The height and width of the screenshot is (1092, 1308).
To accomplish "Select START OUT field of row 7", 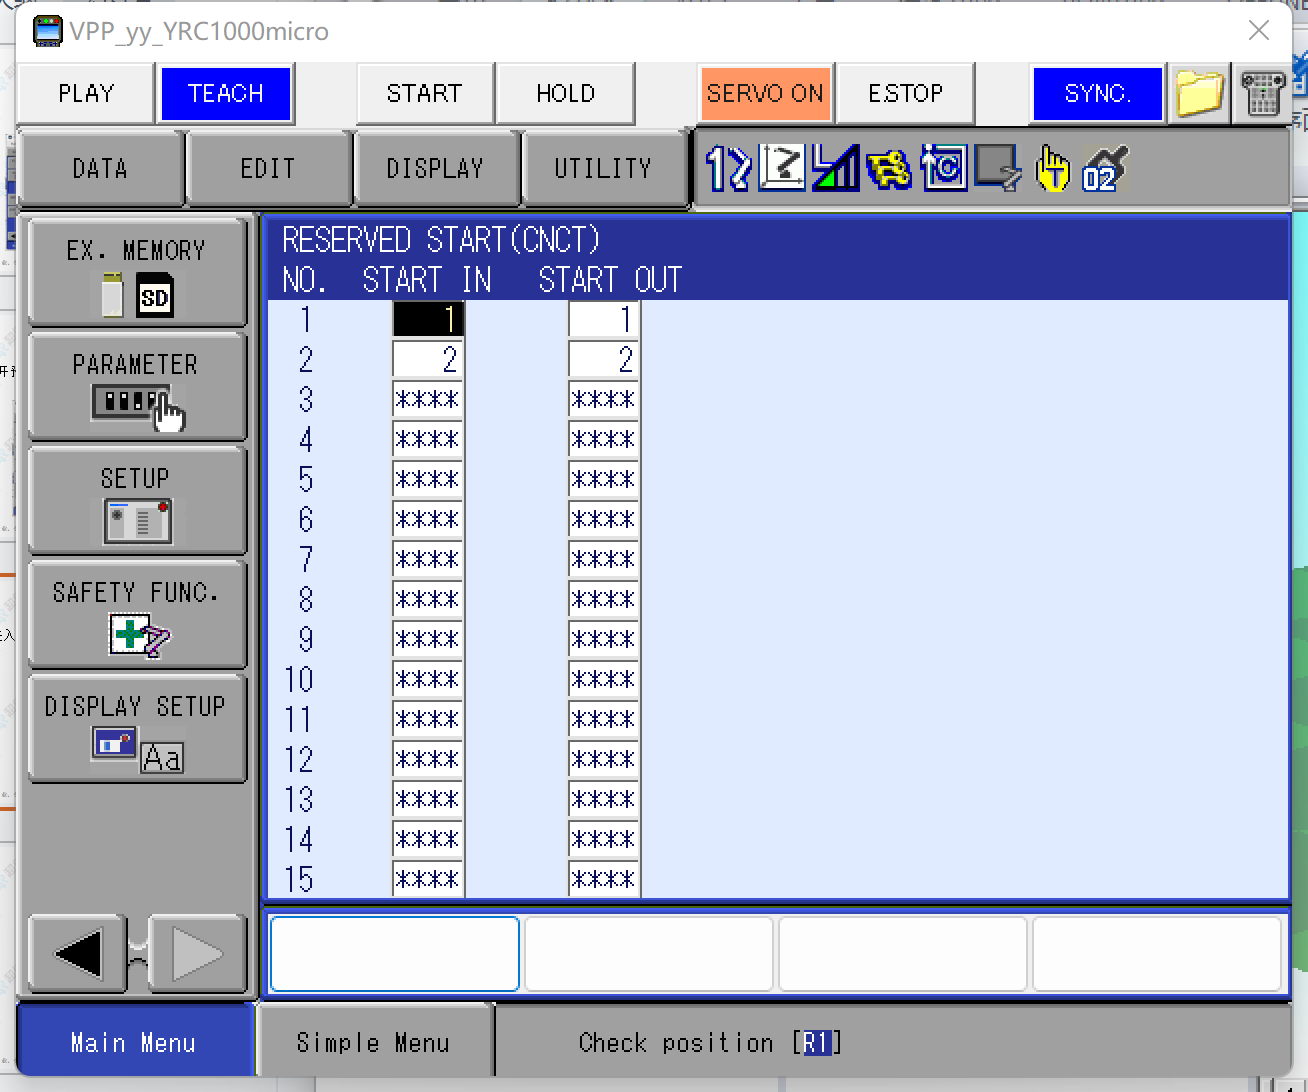I will pyautogui.click(x=603, y=559).
